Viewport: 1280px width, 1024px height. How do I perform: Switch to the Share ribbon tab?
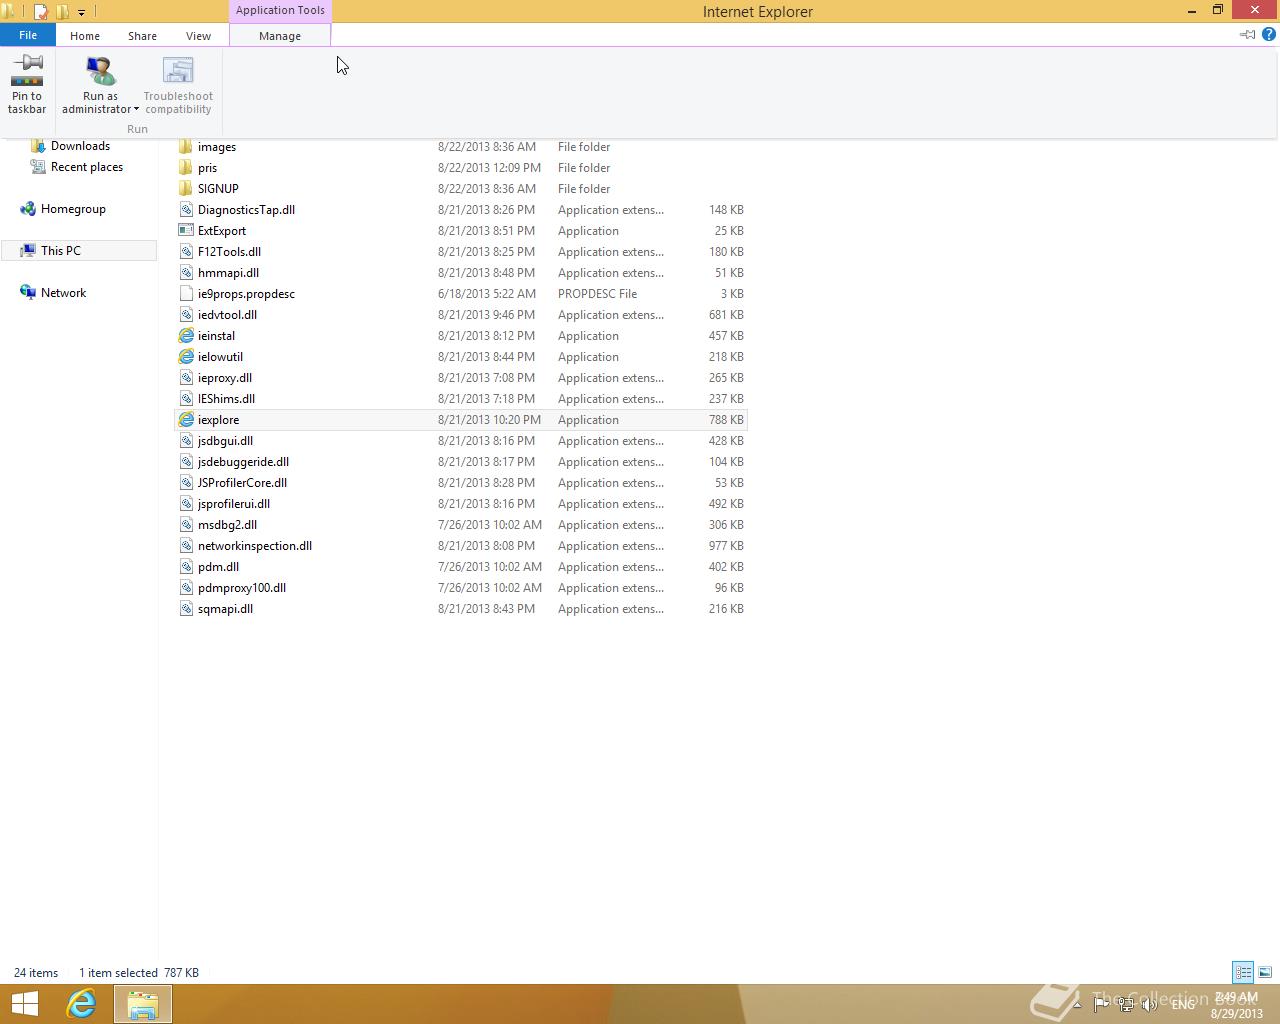tap(142, 36)
